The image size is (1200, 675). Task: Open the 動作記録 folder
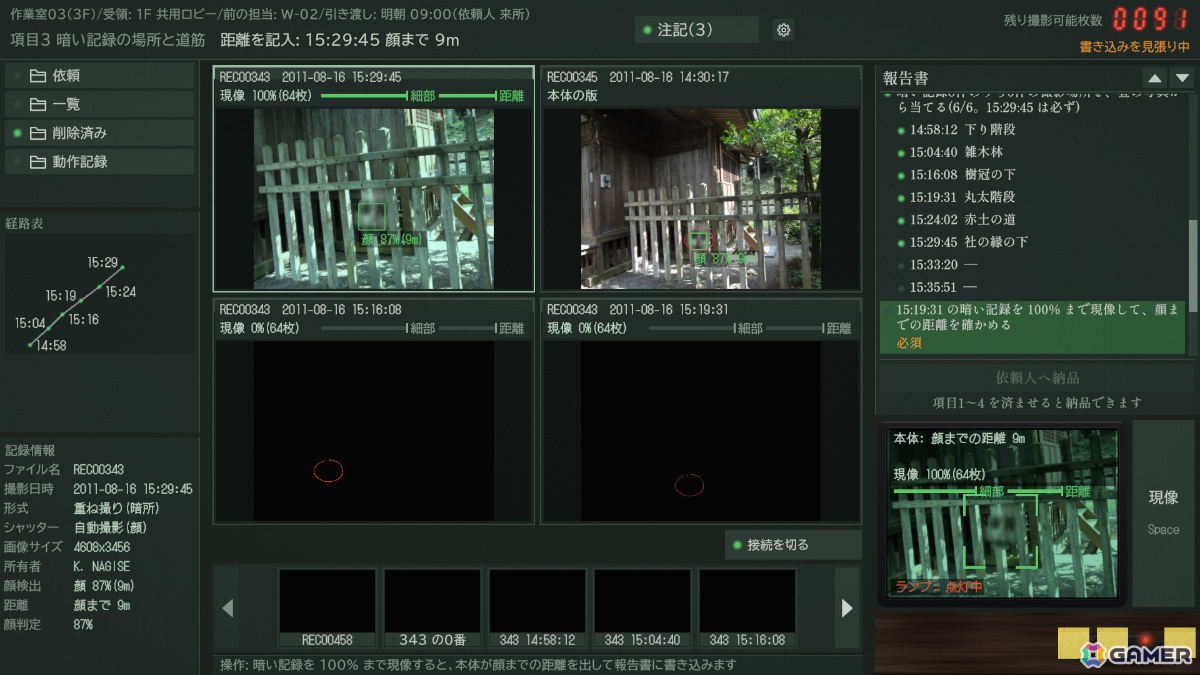pyautogui.click(x=100, y=161)
